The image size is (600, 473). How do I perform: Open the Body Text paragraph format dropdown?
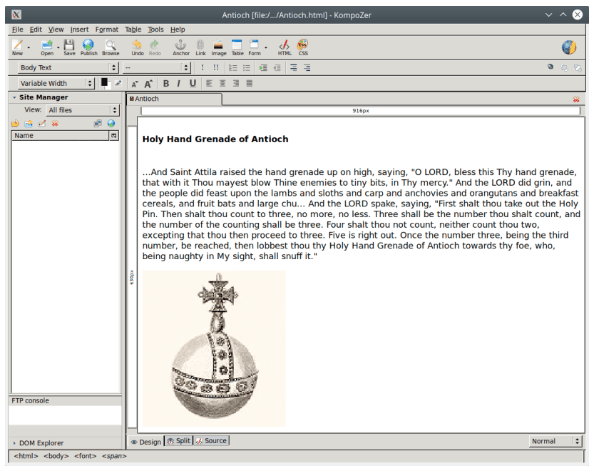68,68
